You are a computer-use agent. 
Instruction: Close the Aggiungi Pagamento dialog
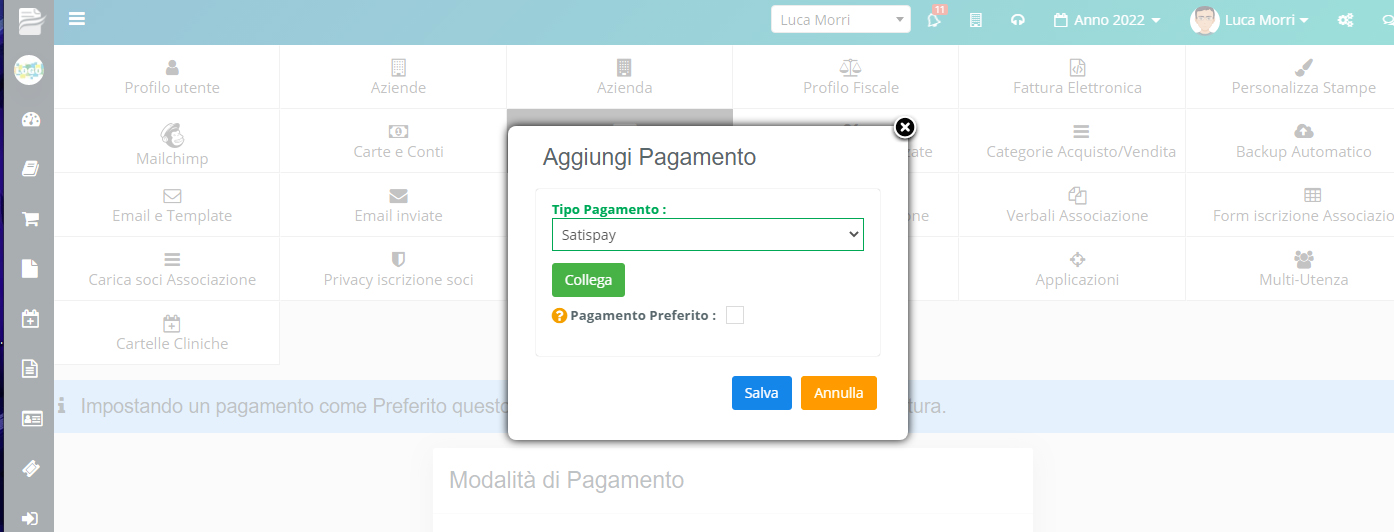pos(904,127)
